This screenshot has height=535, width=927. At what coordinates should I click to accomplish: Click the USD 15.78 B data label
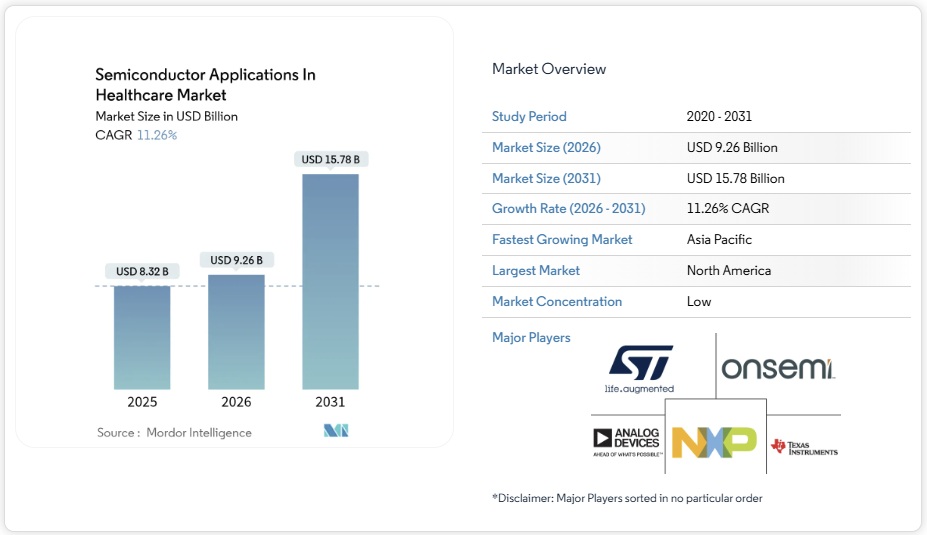pyautogui.click(x=330, y=159)
